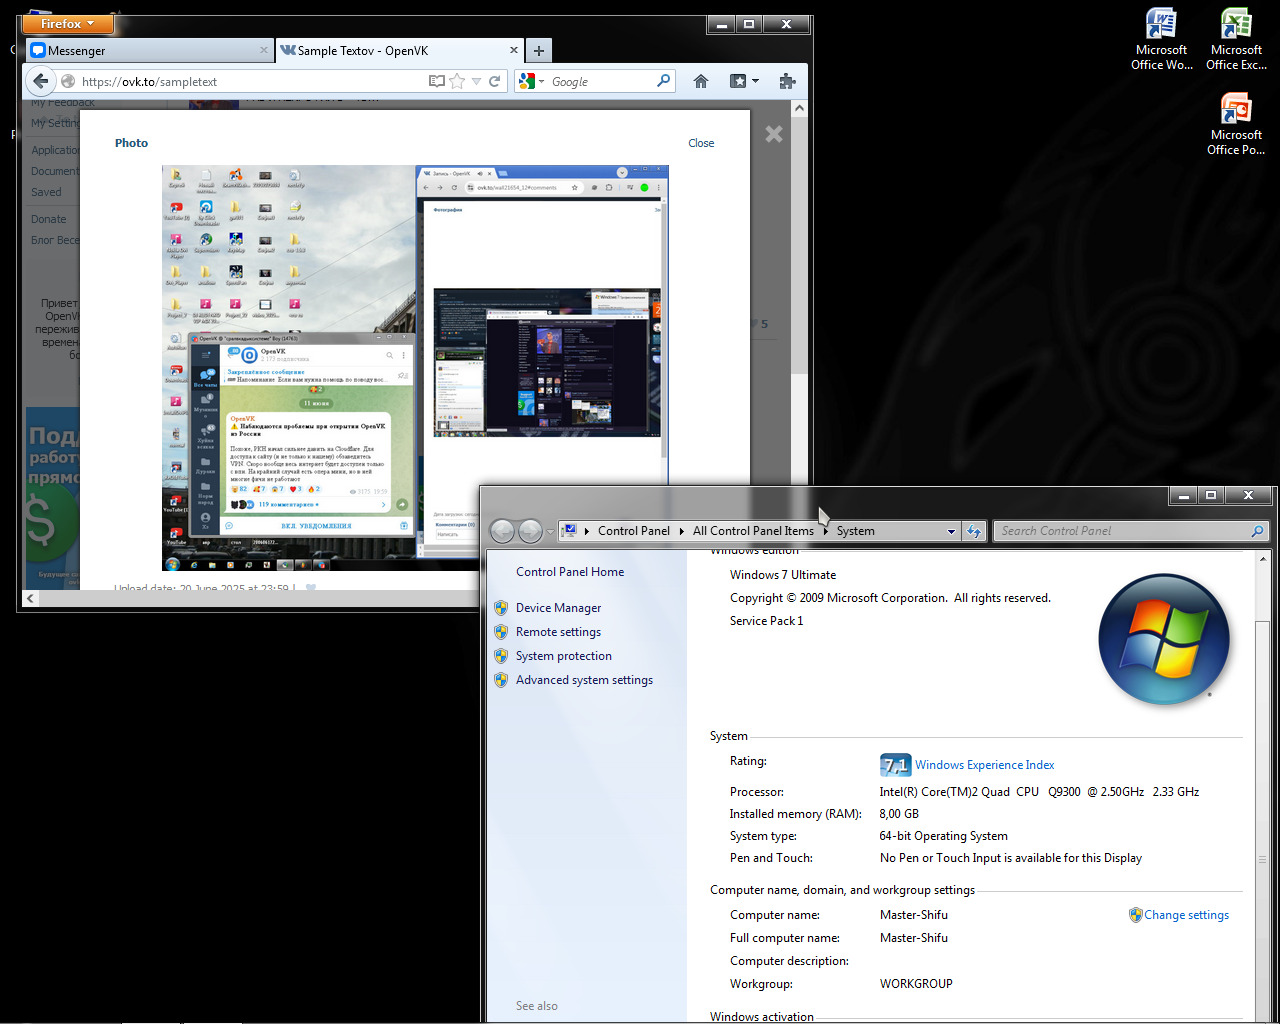This screenshot has width=1280, height=1024.
Task: Refresh the Control Panel address bar view
Action: [974, 531]
